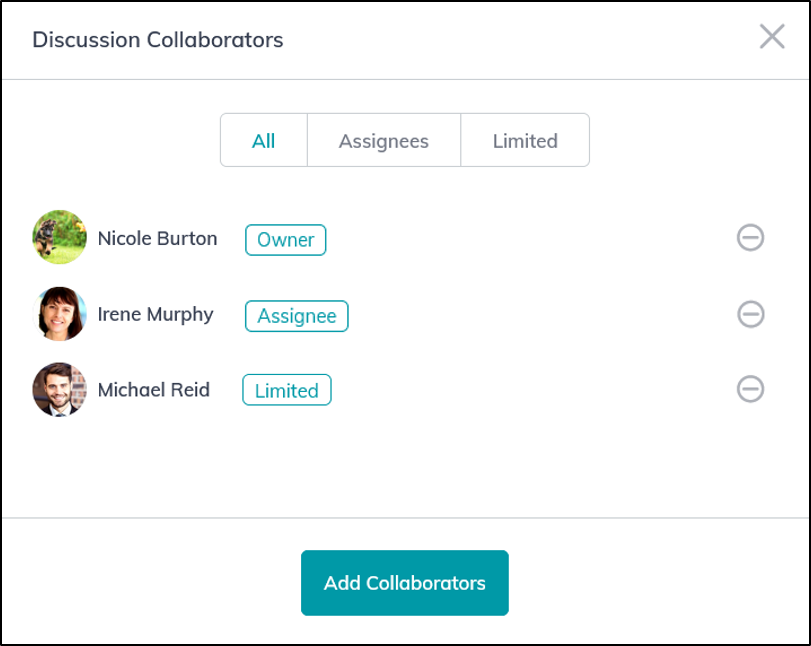
Task: Switch to the Limited filter tab
Action: tap(525, 140)
